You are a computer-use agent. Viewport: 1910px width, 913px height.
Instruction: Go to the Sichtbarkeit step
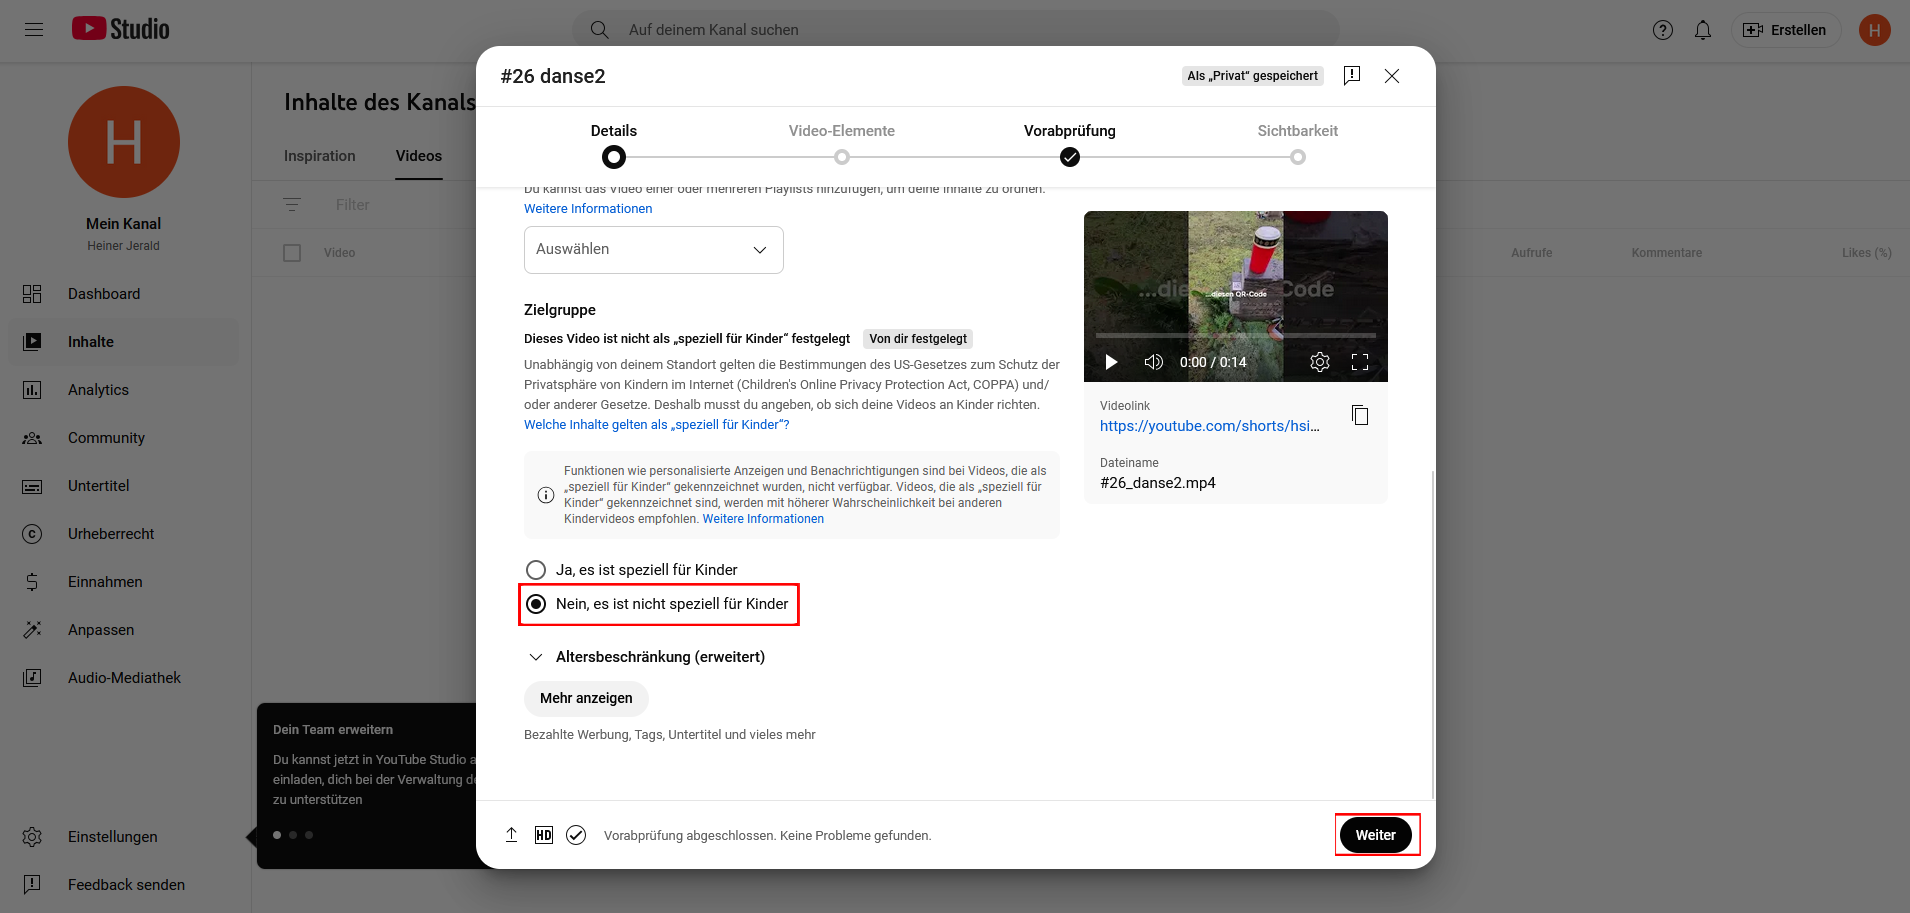click(x=1297, y=157)
